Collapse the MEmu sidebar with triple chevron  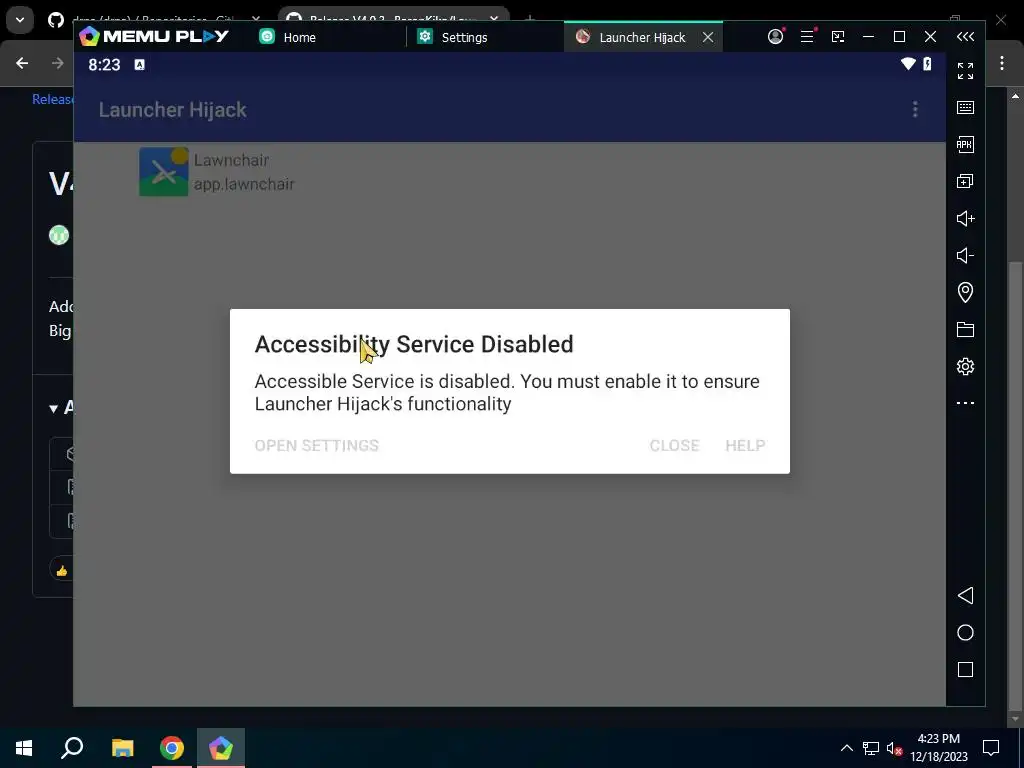(x=965, y=37)
